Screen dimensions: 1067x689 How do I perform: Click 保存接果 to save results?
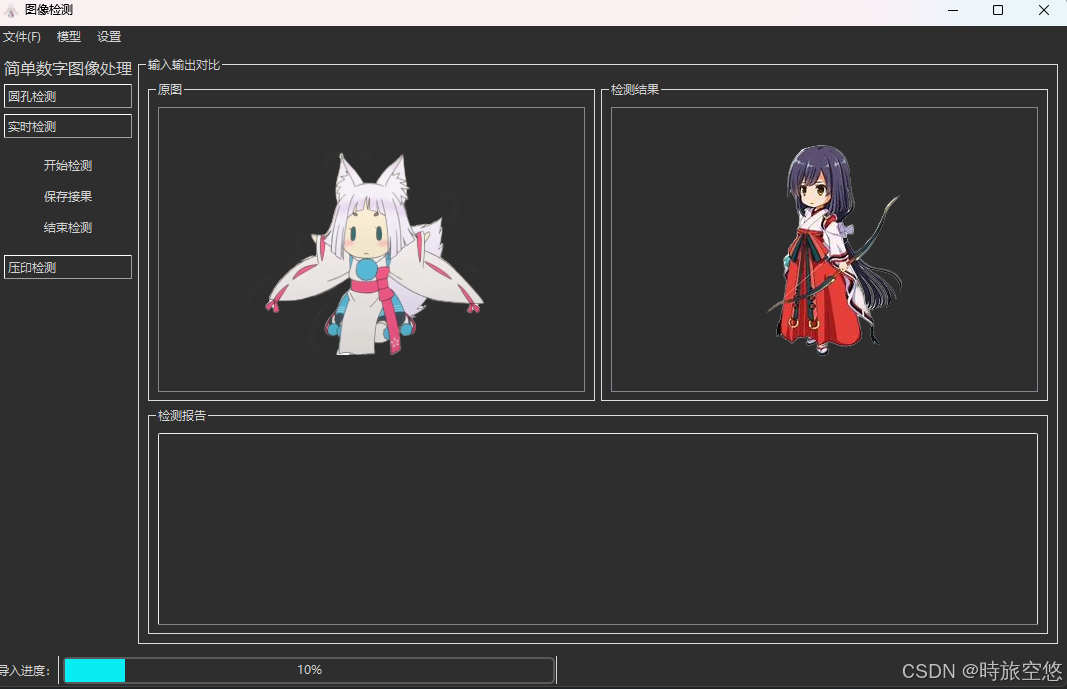point(68,197)
